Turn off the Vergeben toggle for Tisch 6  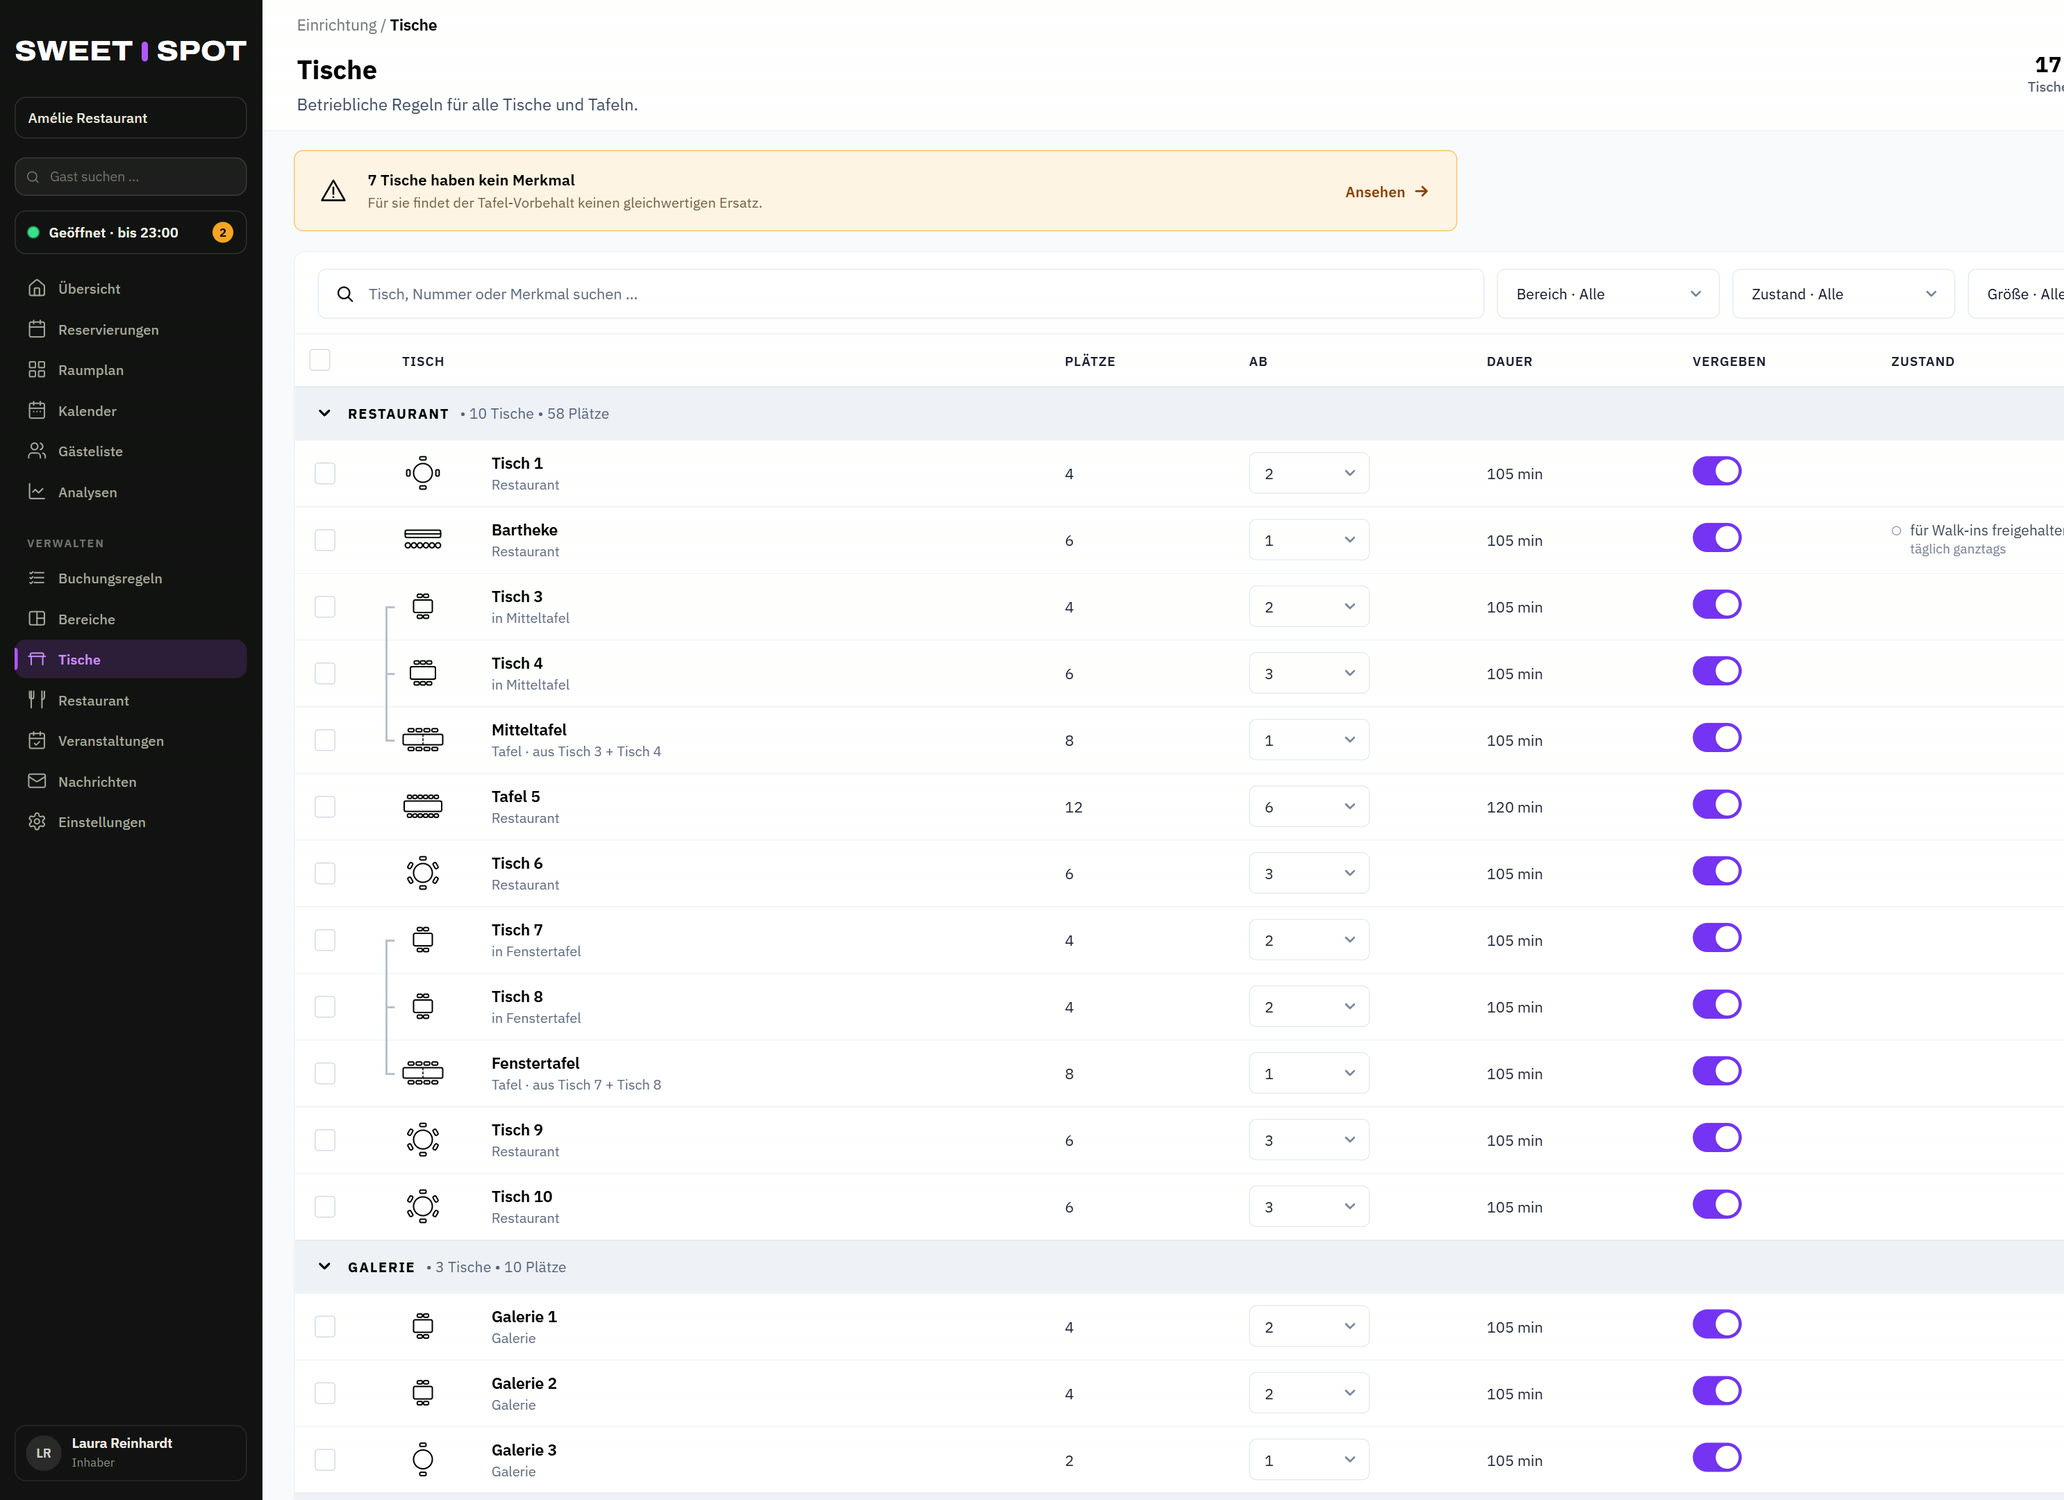(1717, 871)
